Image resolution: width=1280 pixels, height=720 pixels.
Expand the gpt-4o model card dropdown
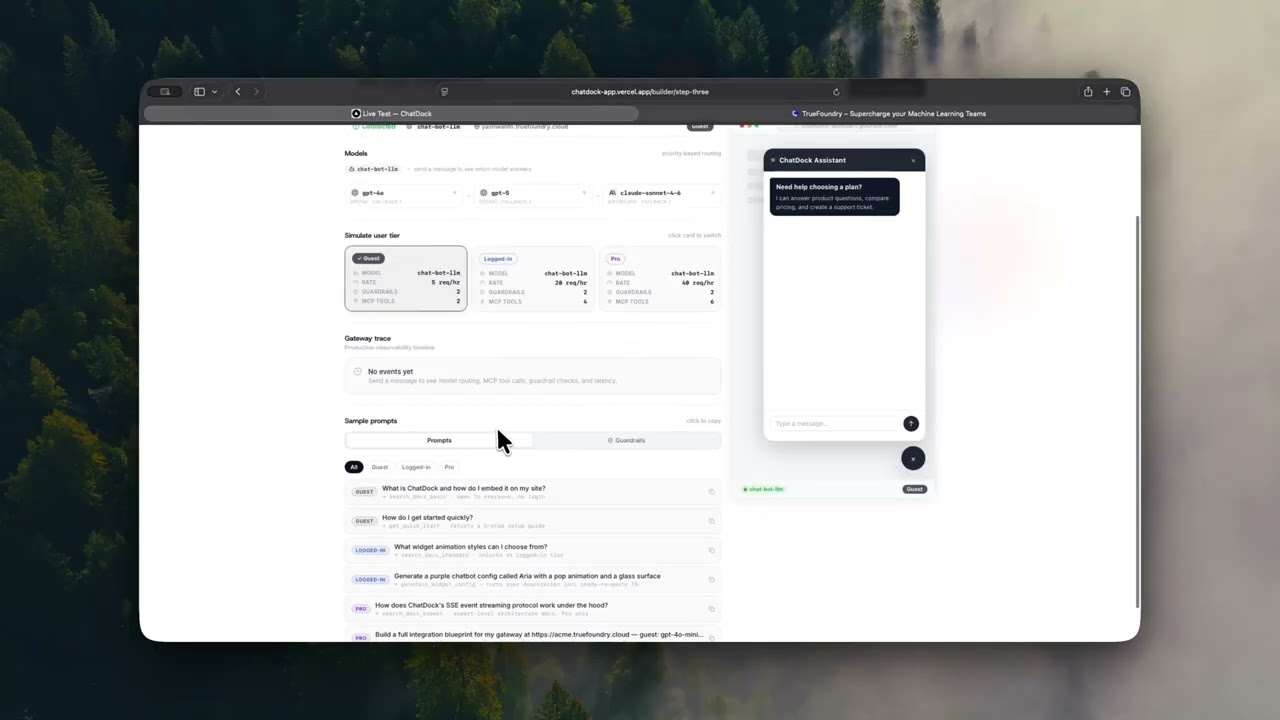(x=454, y=193)
